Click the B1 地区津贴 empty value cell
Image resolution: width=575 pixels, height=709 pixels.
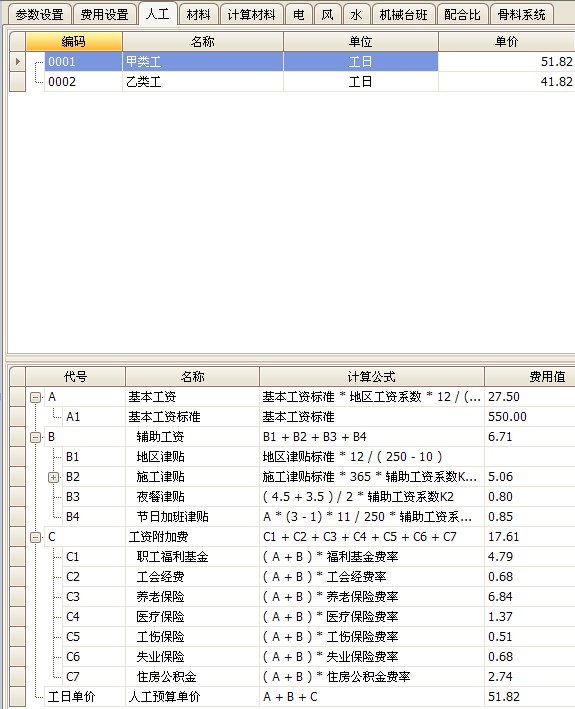(529, 457)
